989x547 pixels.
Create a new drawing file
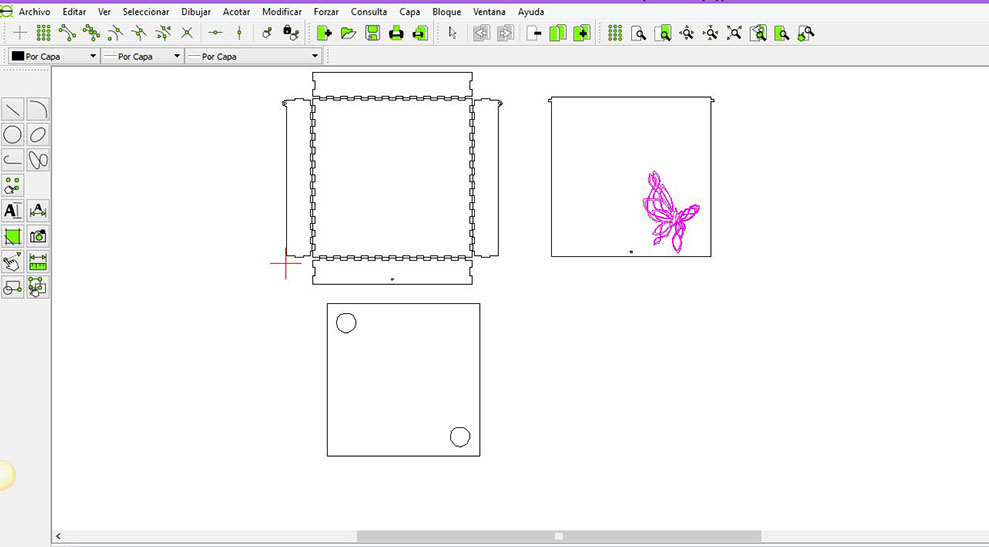[324, 33]
